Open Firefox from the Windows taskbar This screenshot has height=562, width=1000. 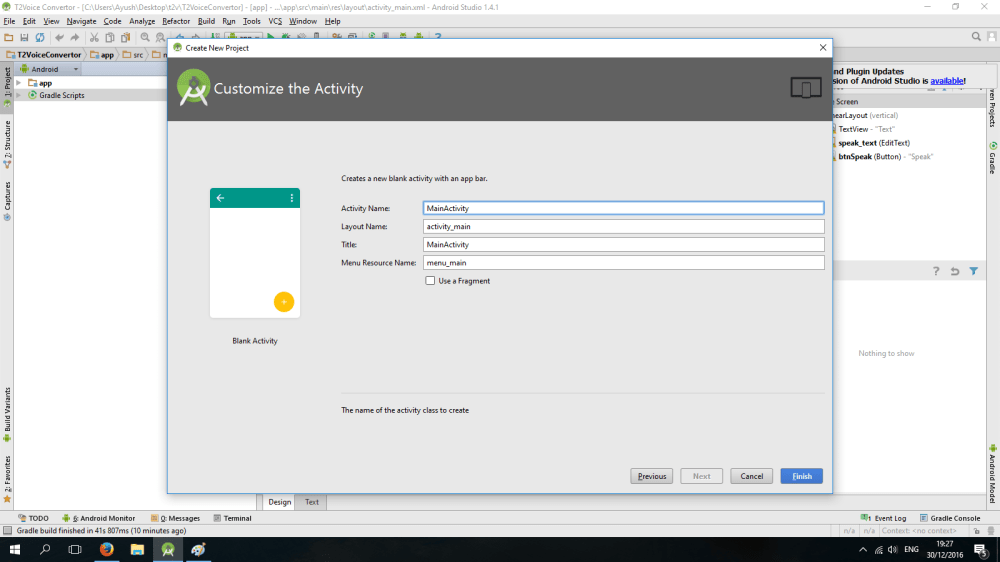[106, 550]
